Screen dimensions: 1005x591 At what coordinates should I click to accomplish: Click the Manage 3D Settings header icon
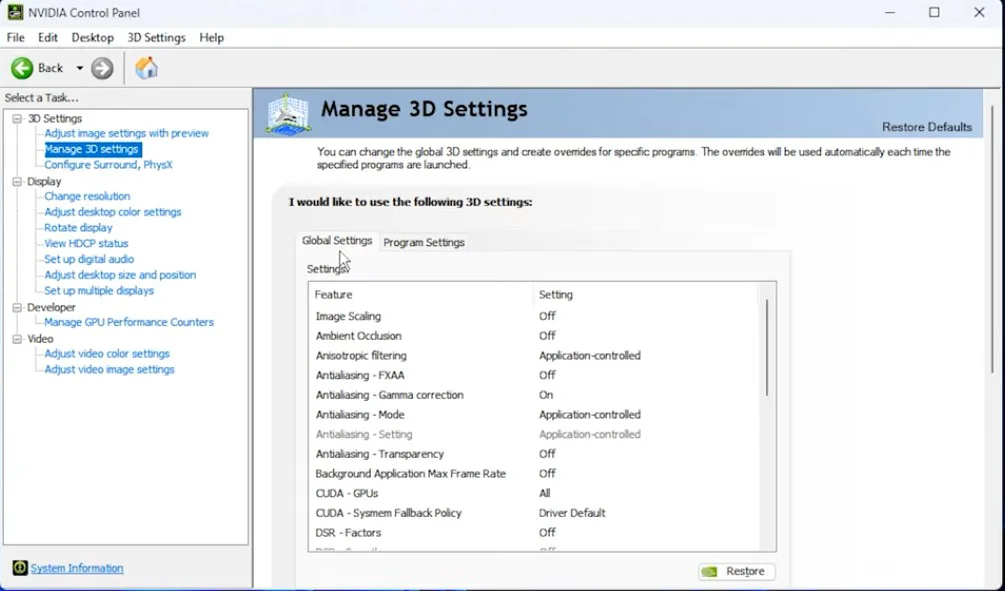(287, 113)
